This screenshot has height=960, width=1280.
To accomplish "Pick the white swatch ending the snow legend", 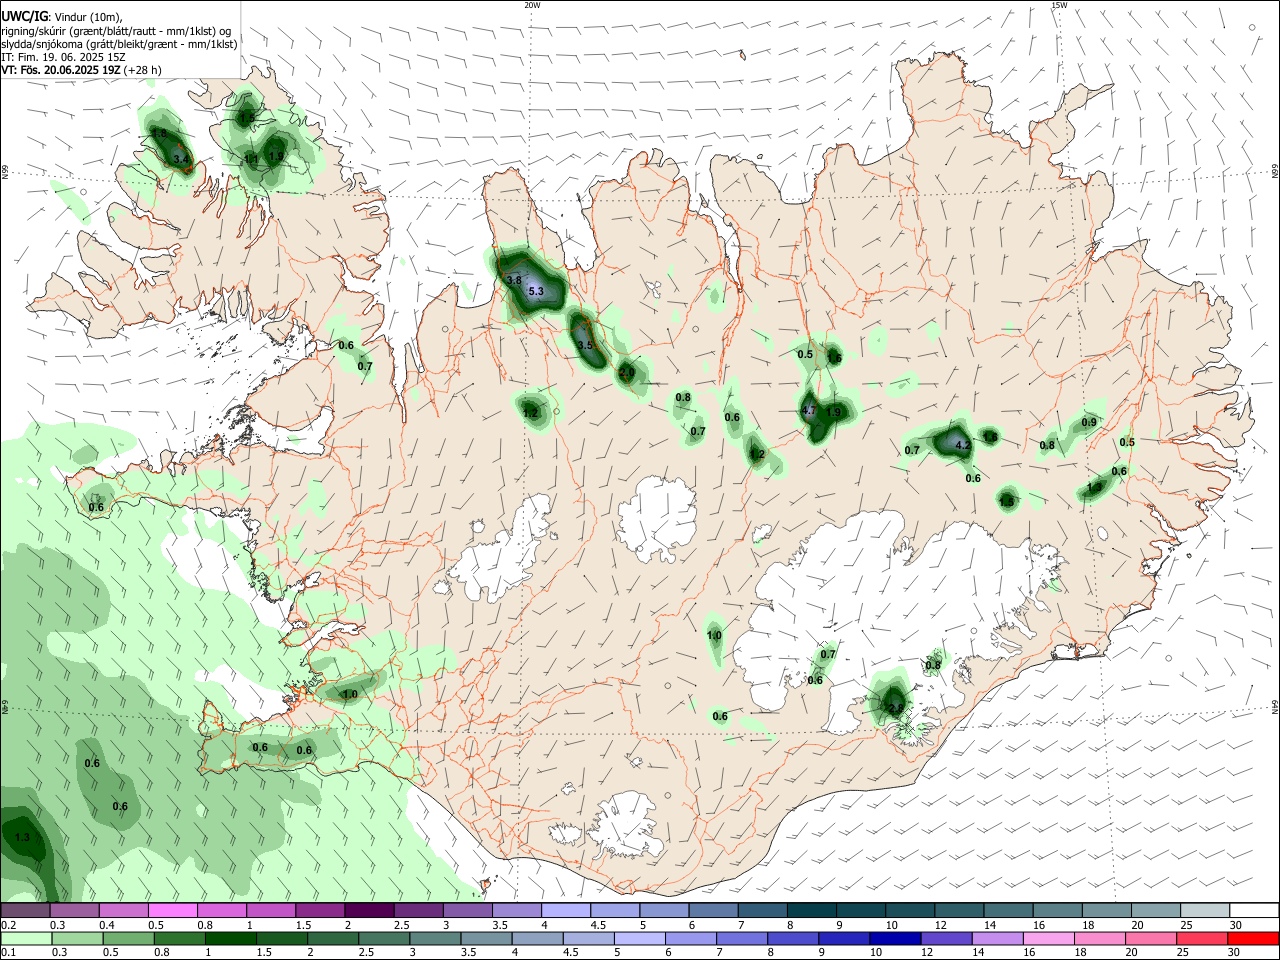I will (1254, 910).
